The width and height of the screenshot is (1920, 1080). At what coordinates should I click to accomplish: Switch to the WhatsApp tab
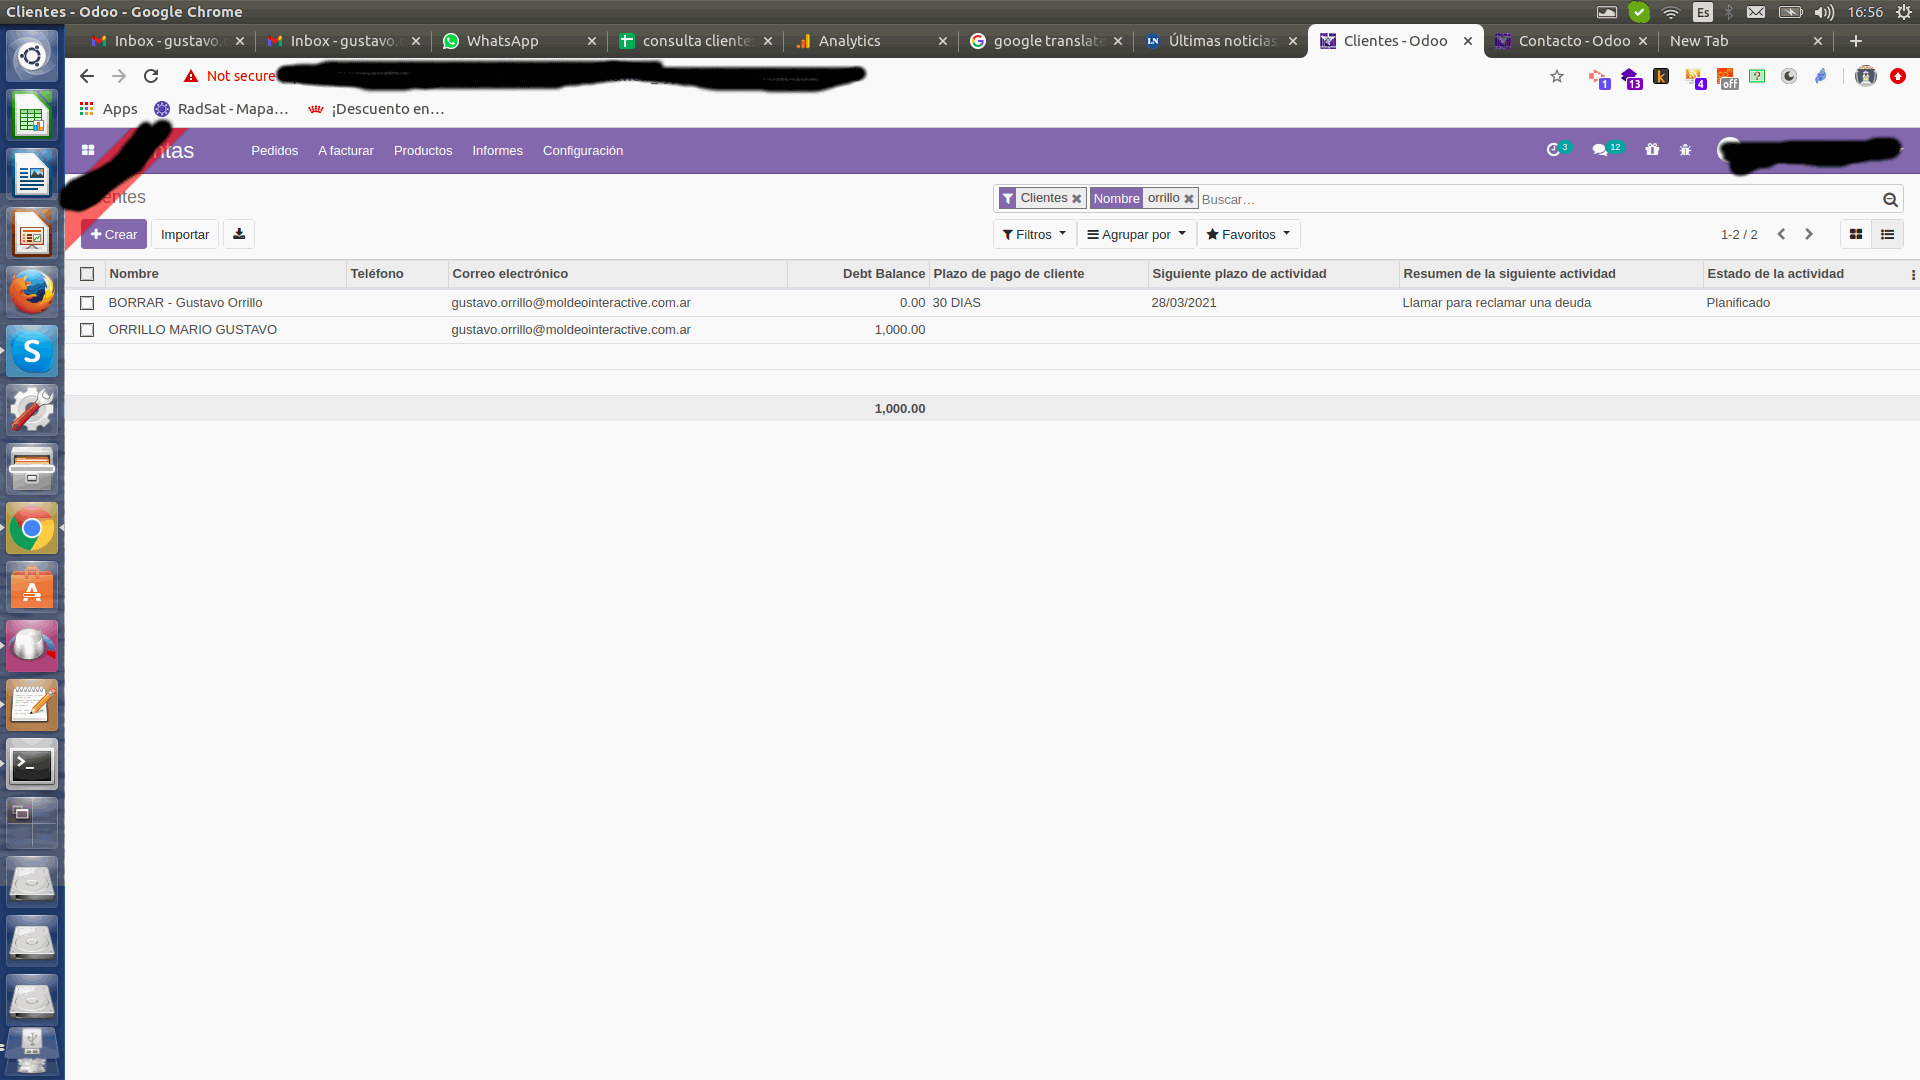pyautogui.click(x=520, y=41)
